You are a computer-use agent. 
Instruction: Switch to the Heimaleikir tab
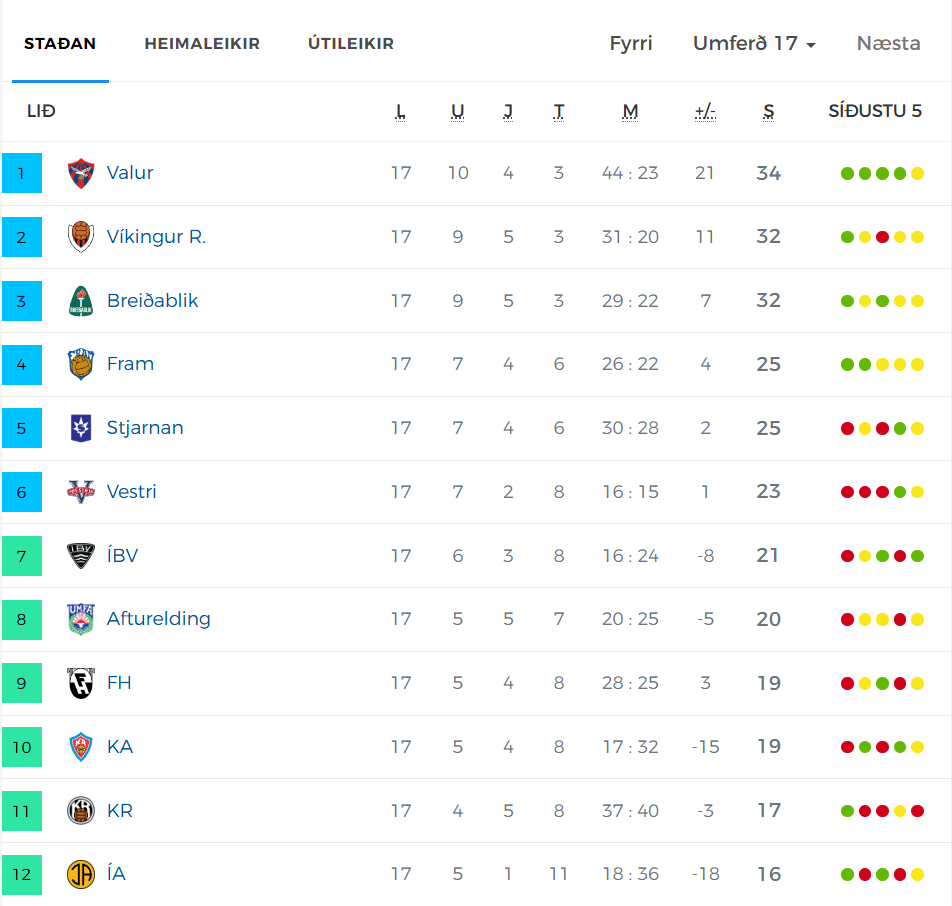coord(202,44)
